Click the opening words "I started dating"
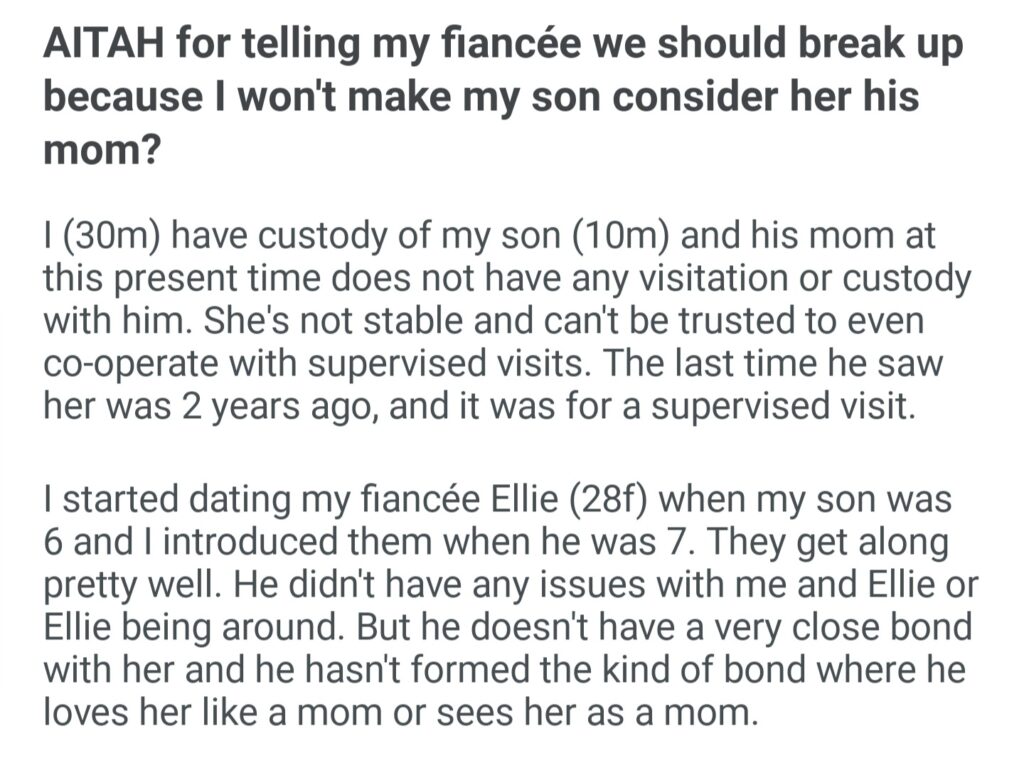1024x768 pixels. tap(162, 497)
